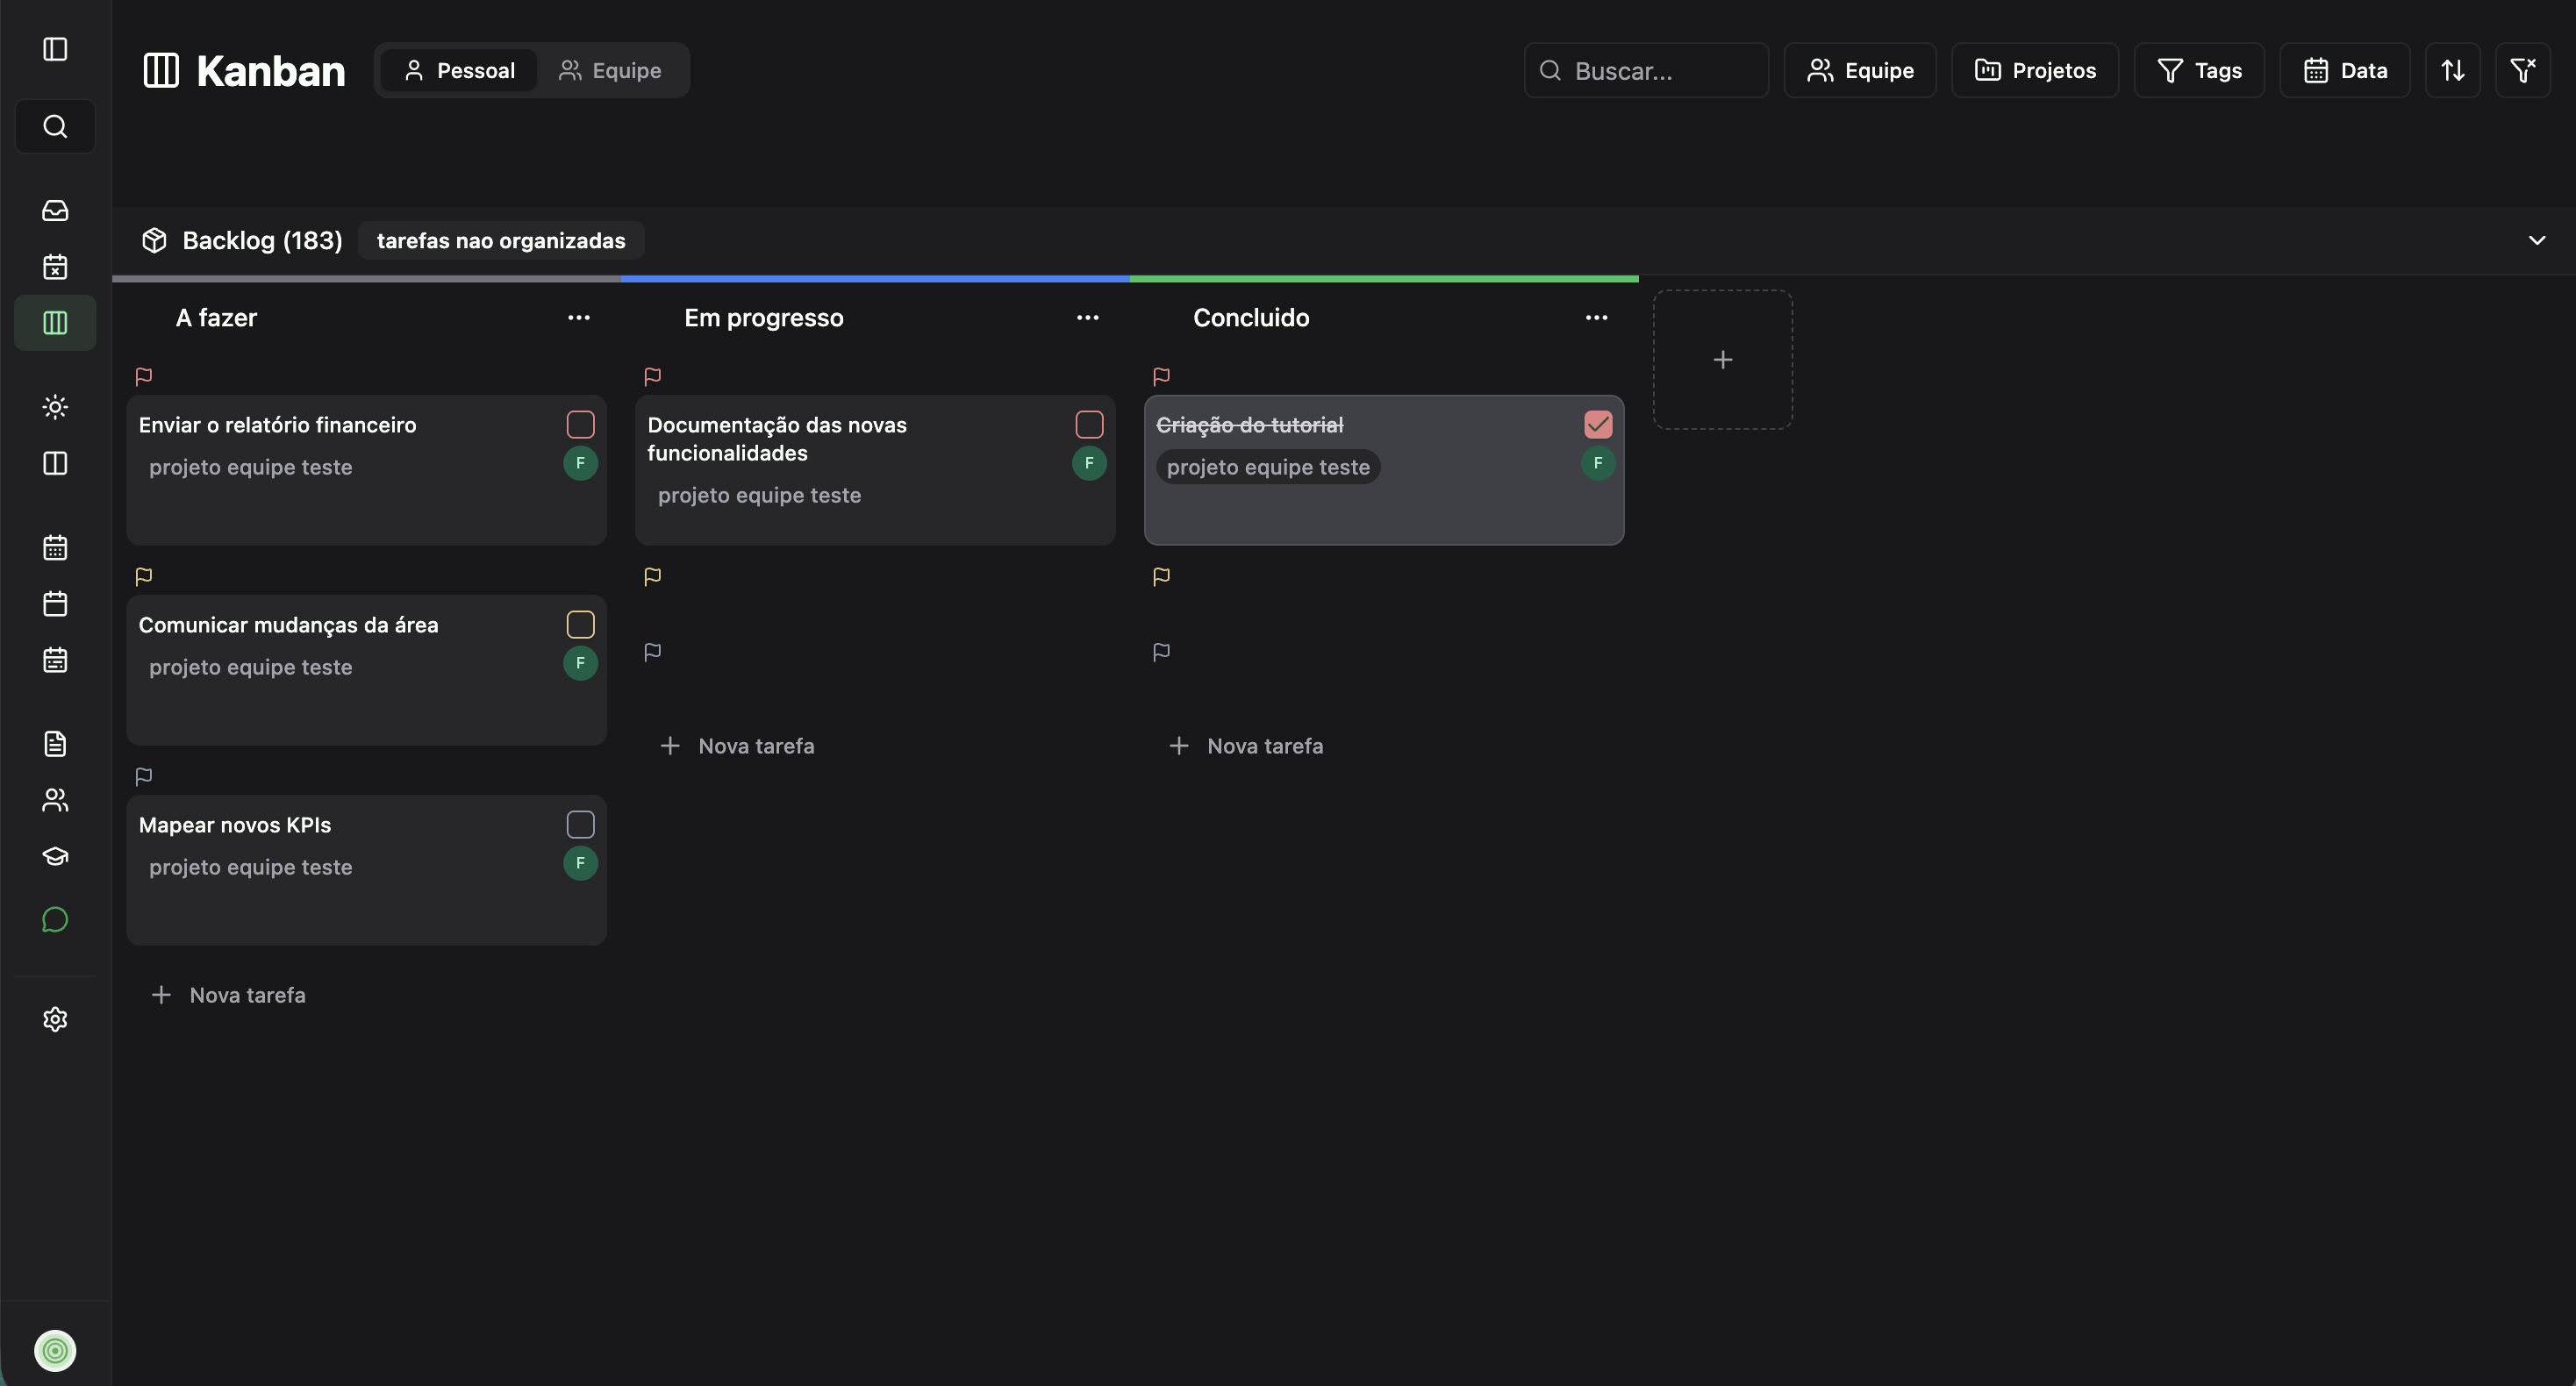2576x1386 pixels.
Task: Click inside the Buscar search field
Action: pos(1646,70)
